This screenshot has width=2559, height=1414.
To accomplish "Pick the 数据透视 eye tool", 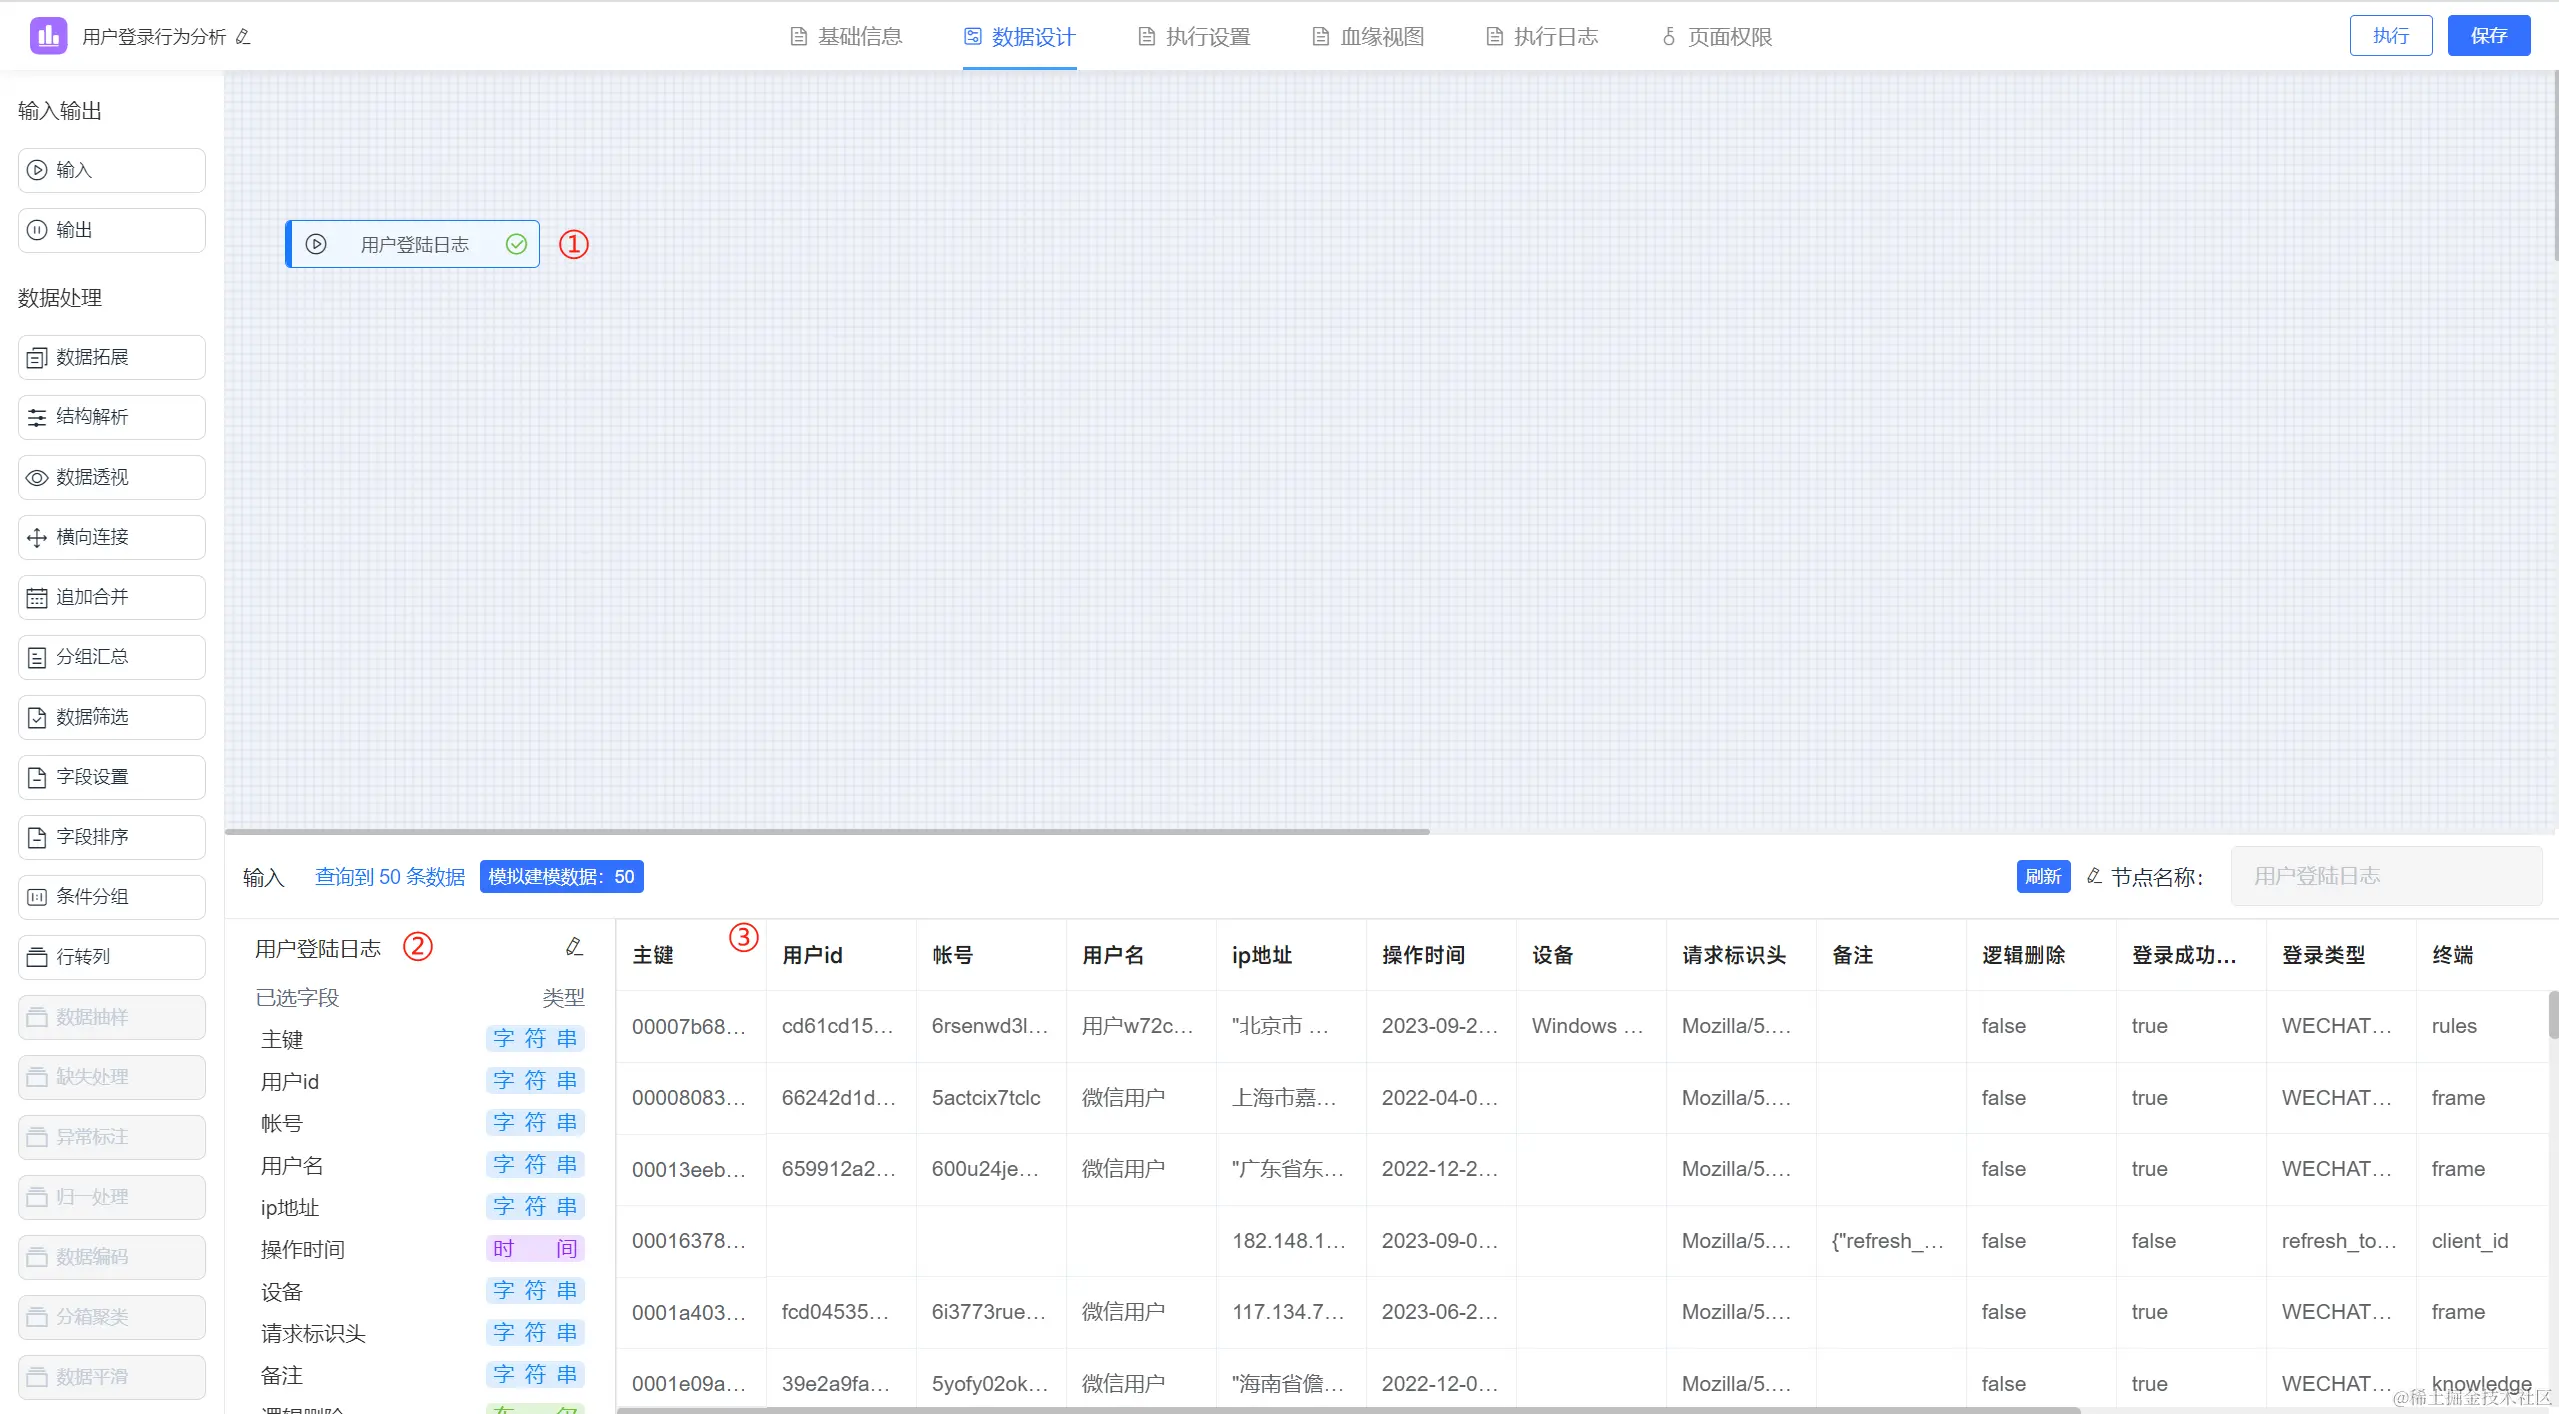I will (111, 477).
